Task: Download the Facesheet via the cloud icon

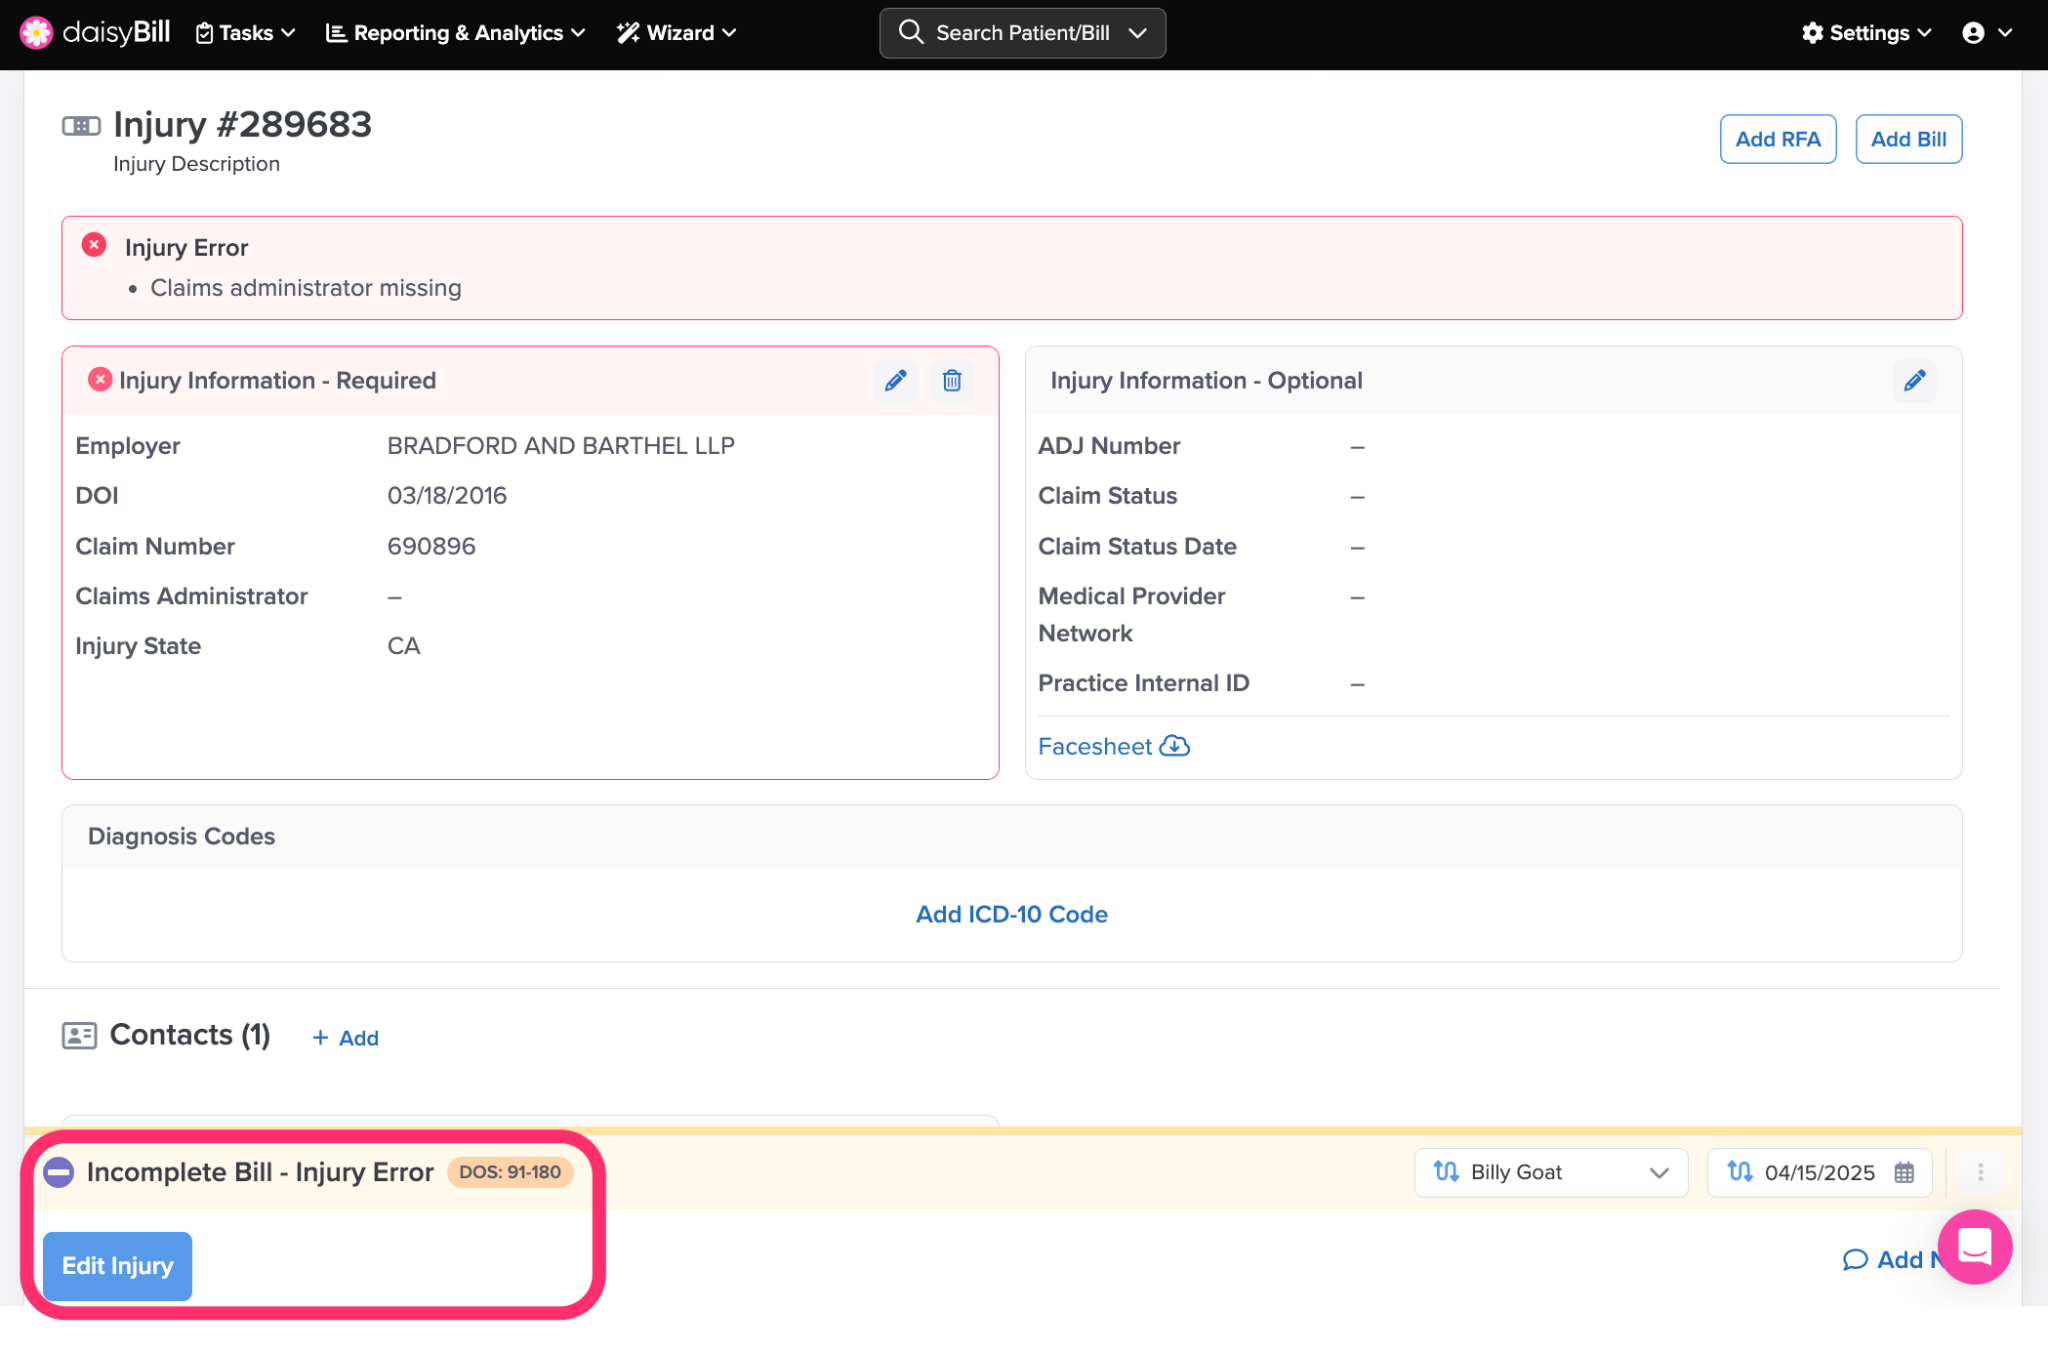Action: pos(1174,746)
